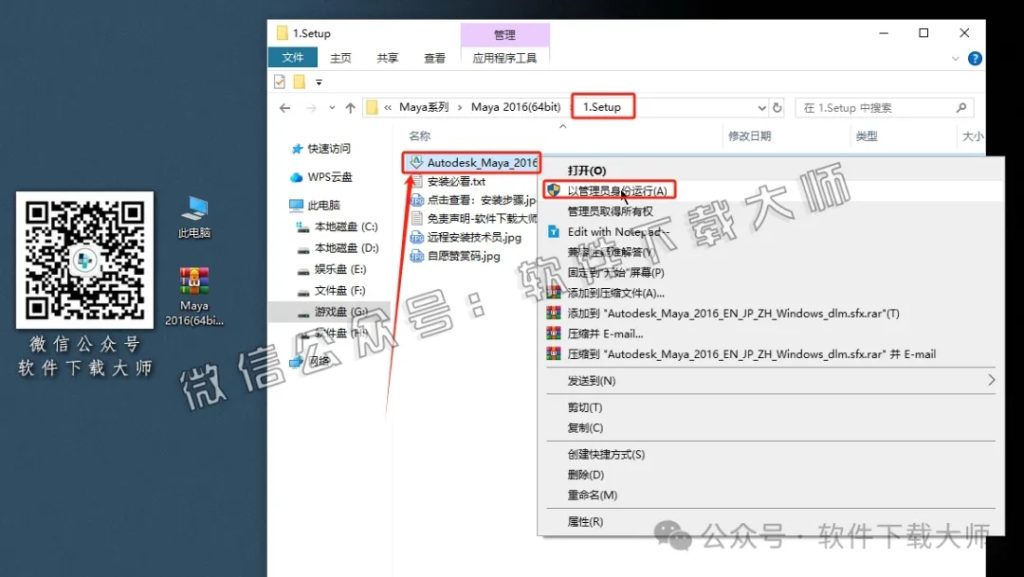Viewport: 1024px width, 577px height.
Task: Click the magnifier search icon
Action: click(961, 108)
